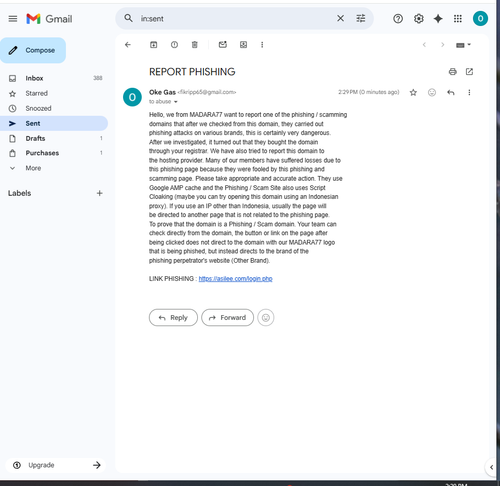Click the Reply button below message
500x486 pixels.
click(173, 318)
